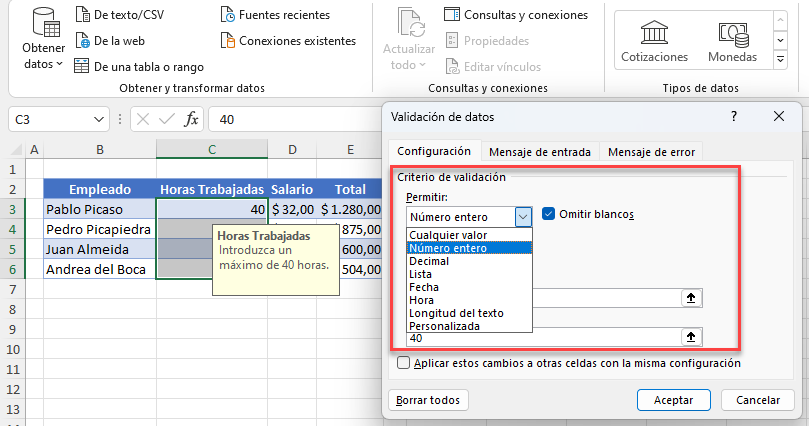The width and height of the screenshot is (809, 426).
Task: Expand the Tipos de datos gallery
Action: click(x=781, y=60)
